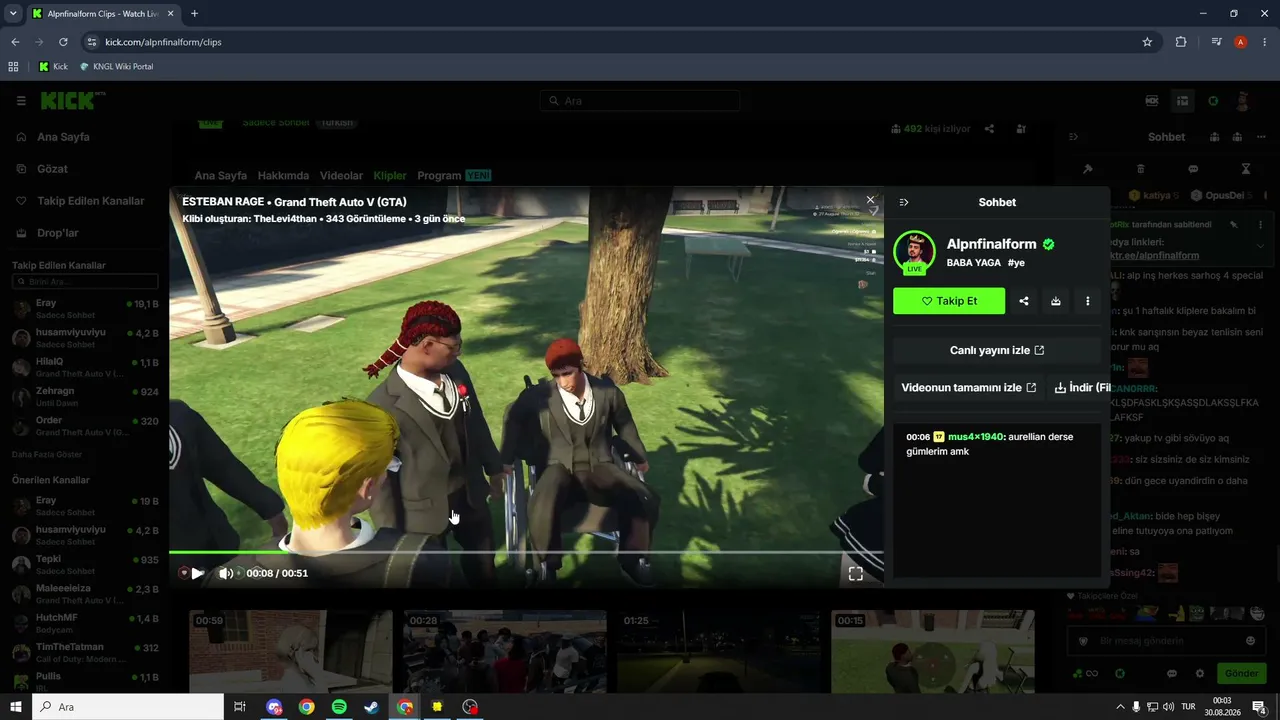The image size is (1280, 720).
Task: Expand the pinned message chevron
Action: point(1260,245)
